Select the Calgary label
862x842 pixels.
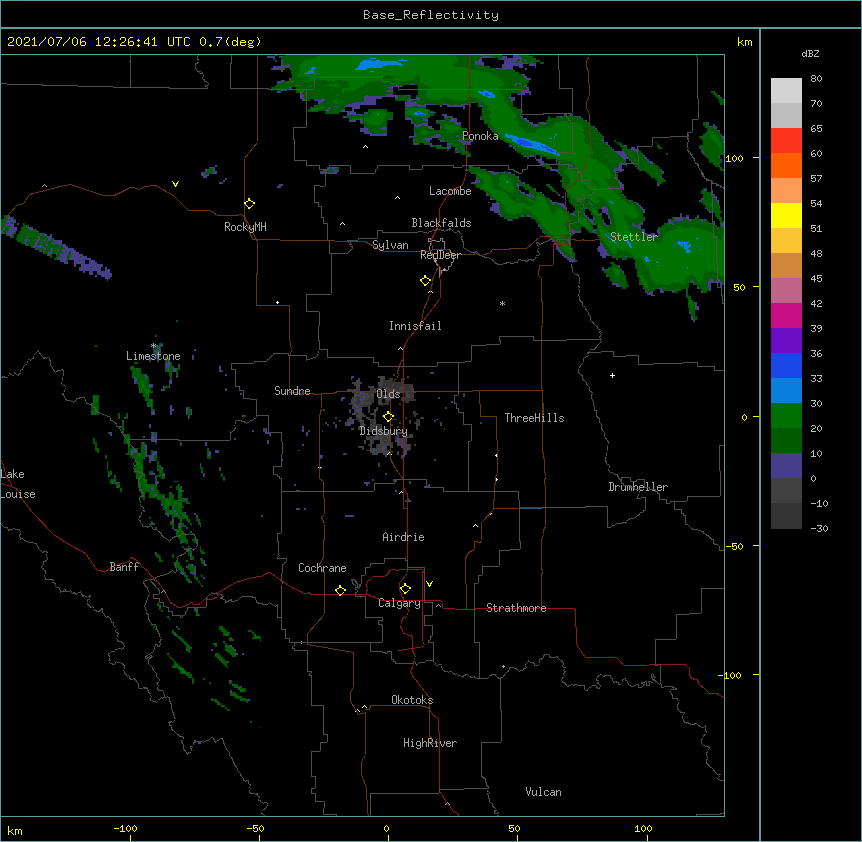(400, 603)
